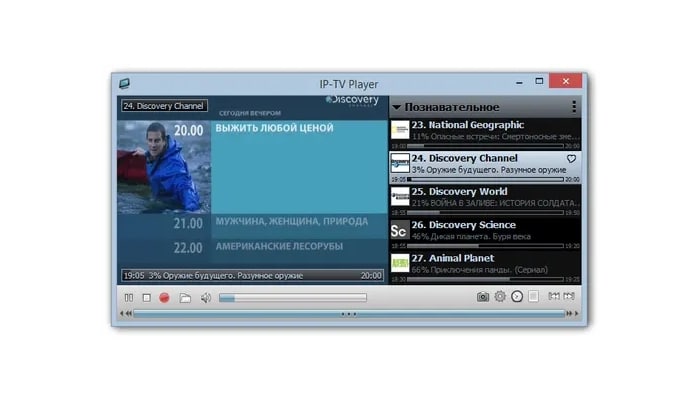Toggle the TV guide page icon
Viewport: 700px width, 400px height.
[x=533, y=296]
